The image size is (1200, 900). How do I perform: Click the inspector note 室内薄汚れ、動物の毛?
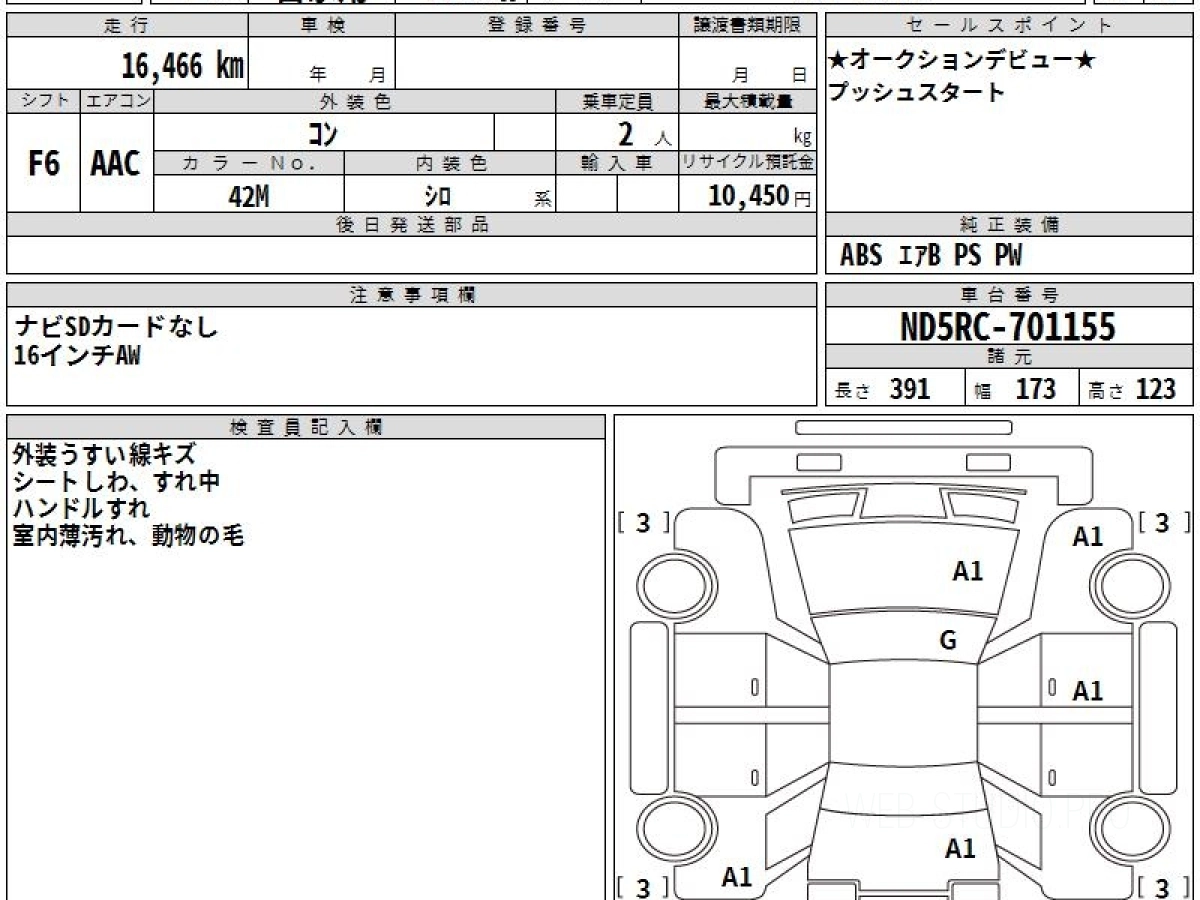click(x=129, y=536)
